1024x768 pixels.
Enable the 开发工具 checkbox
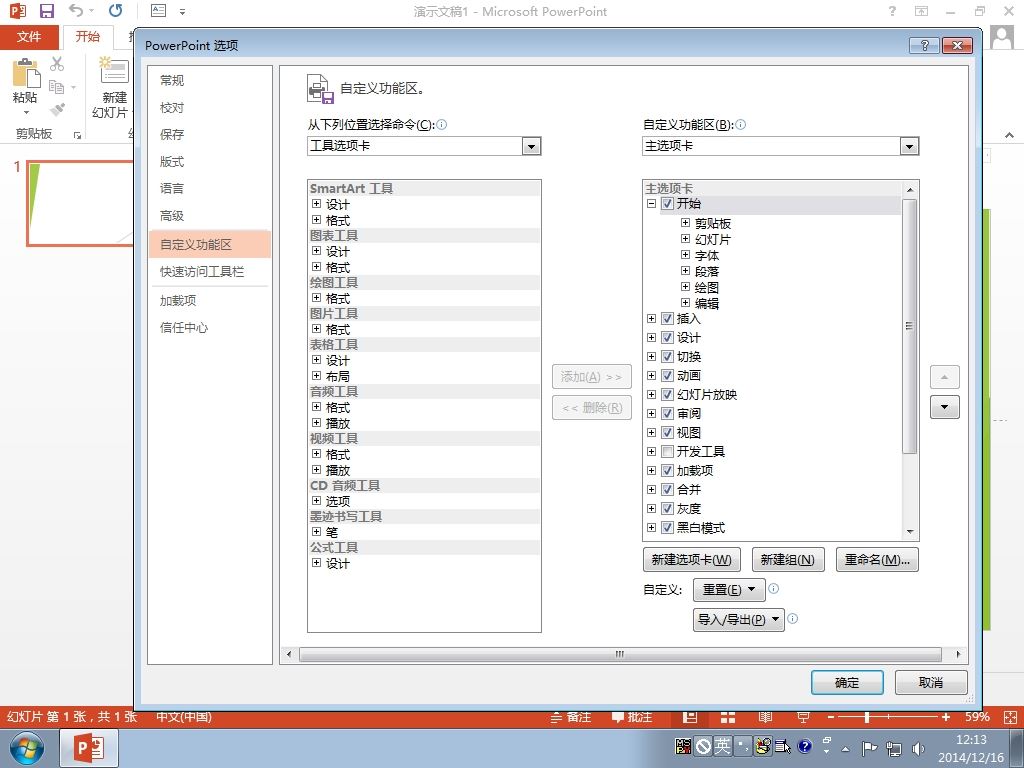(x=667, y=451)
